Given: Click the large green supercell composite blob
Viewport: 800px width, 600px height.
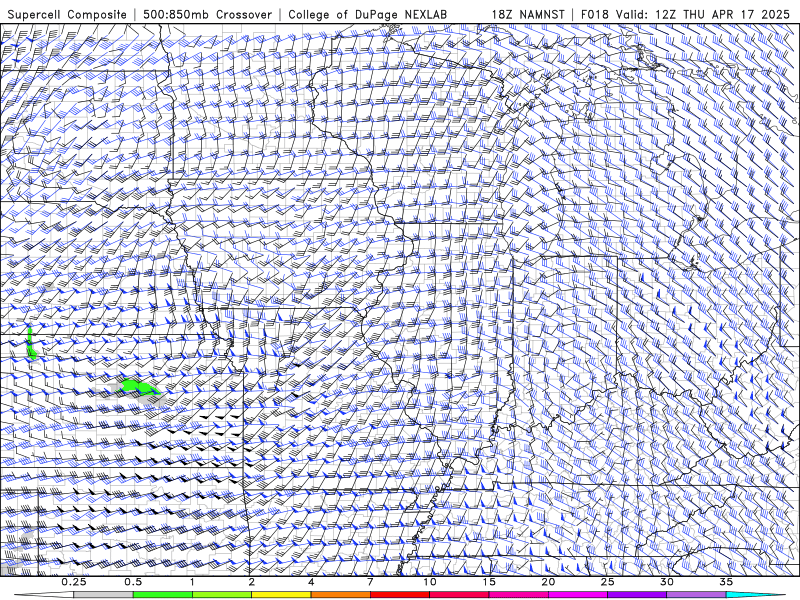Looking at the screenshot, I should pos(138,387).
